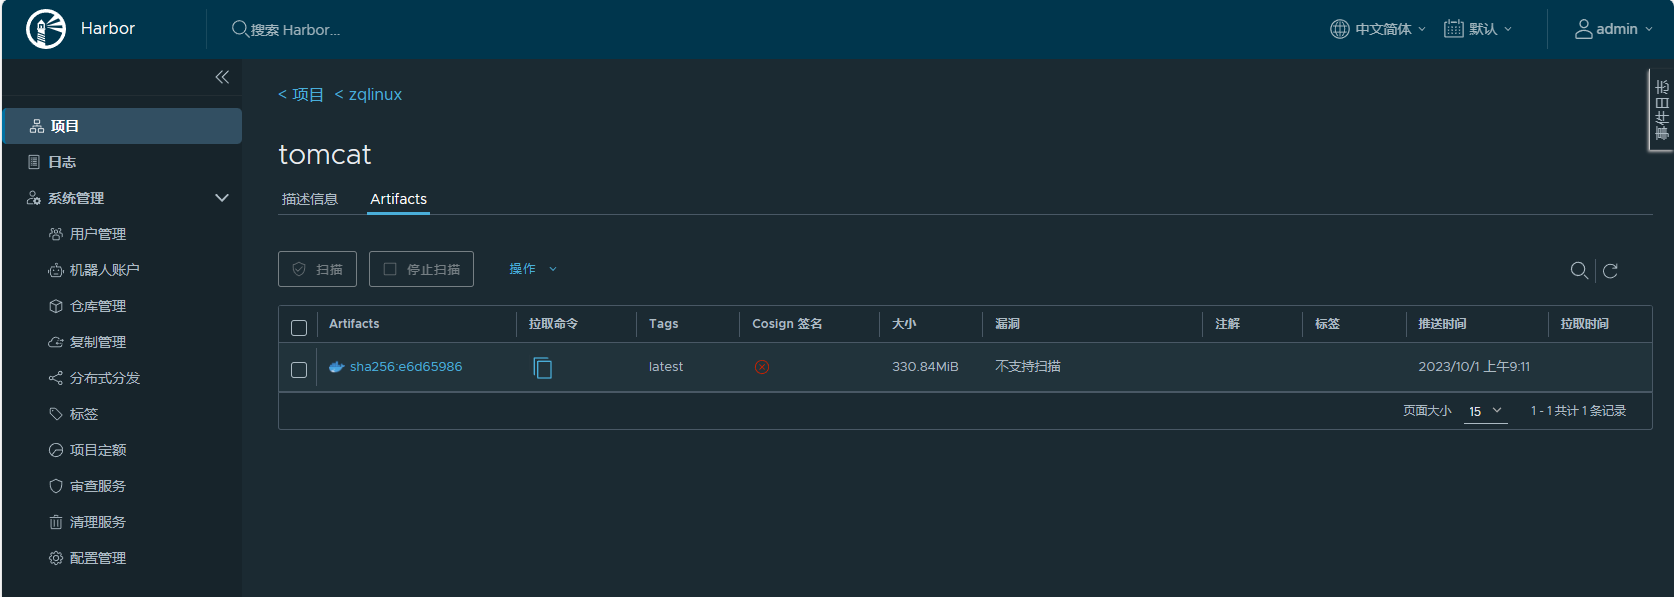The width and height of the screenshot is (1674, 597).
Task: Click the Tags column header
Action: pos(663,324)
